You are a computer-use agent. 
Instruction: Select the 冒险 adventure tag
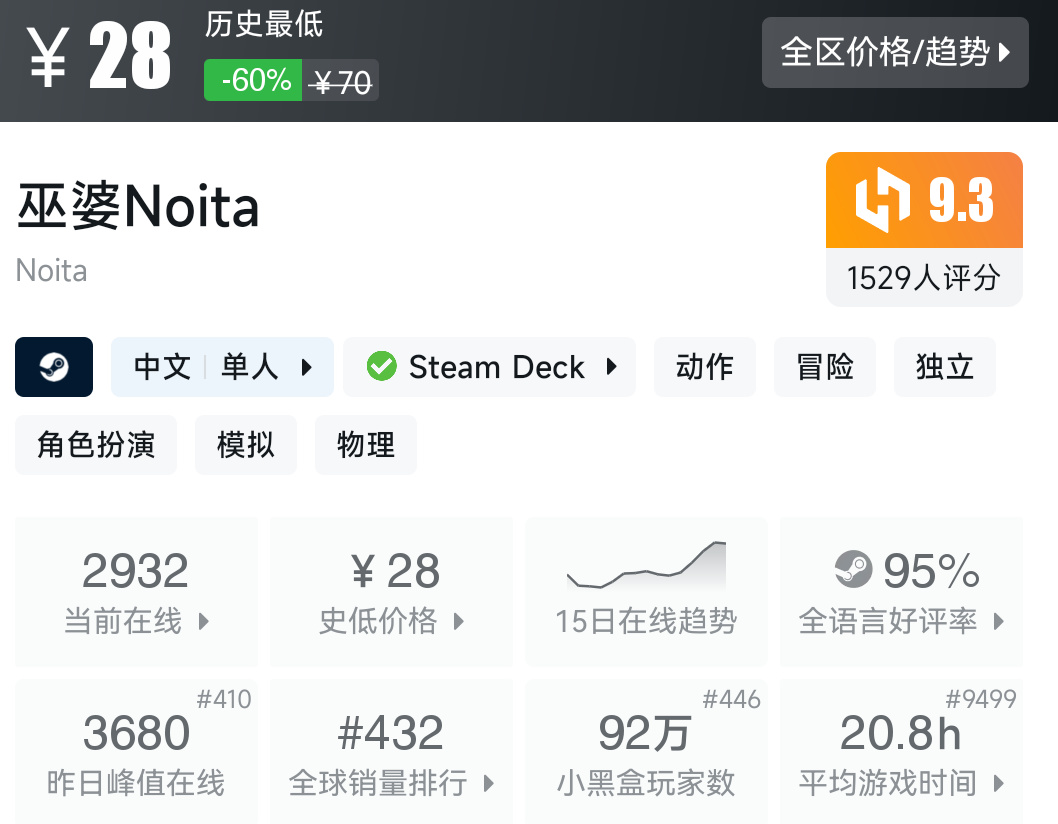(824, 367)
